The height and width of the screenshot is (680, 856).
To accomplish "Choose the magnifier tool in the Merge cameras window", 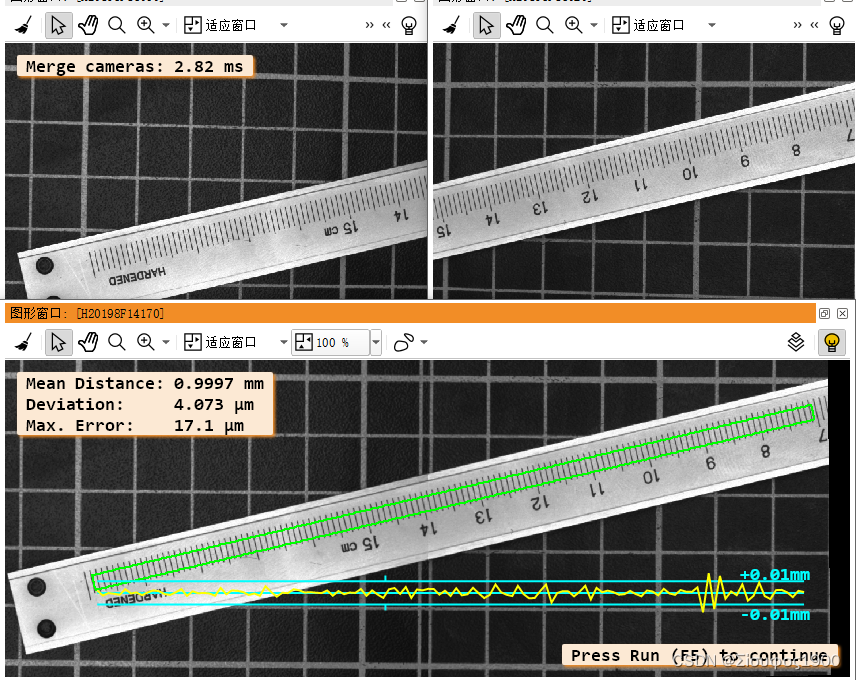I will [116, 25].
